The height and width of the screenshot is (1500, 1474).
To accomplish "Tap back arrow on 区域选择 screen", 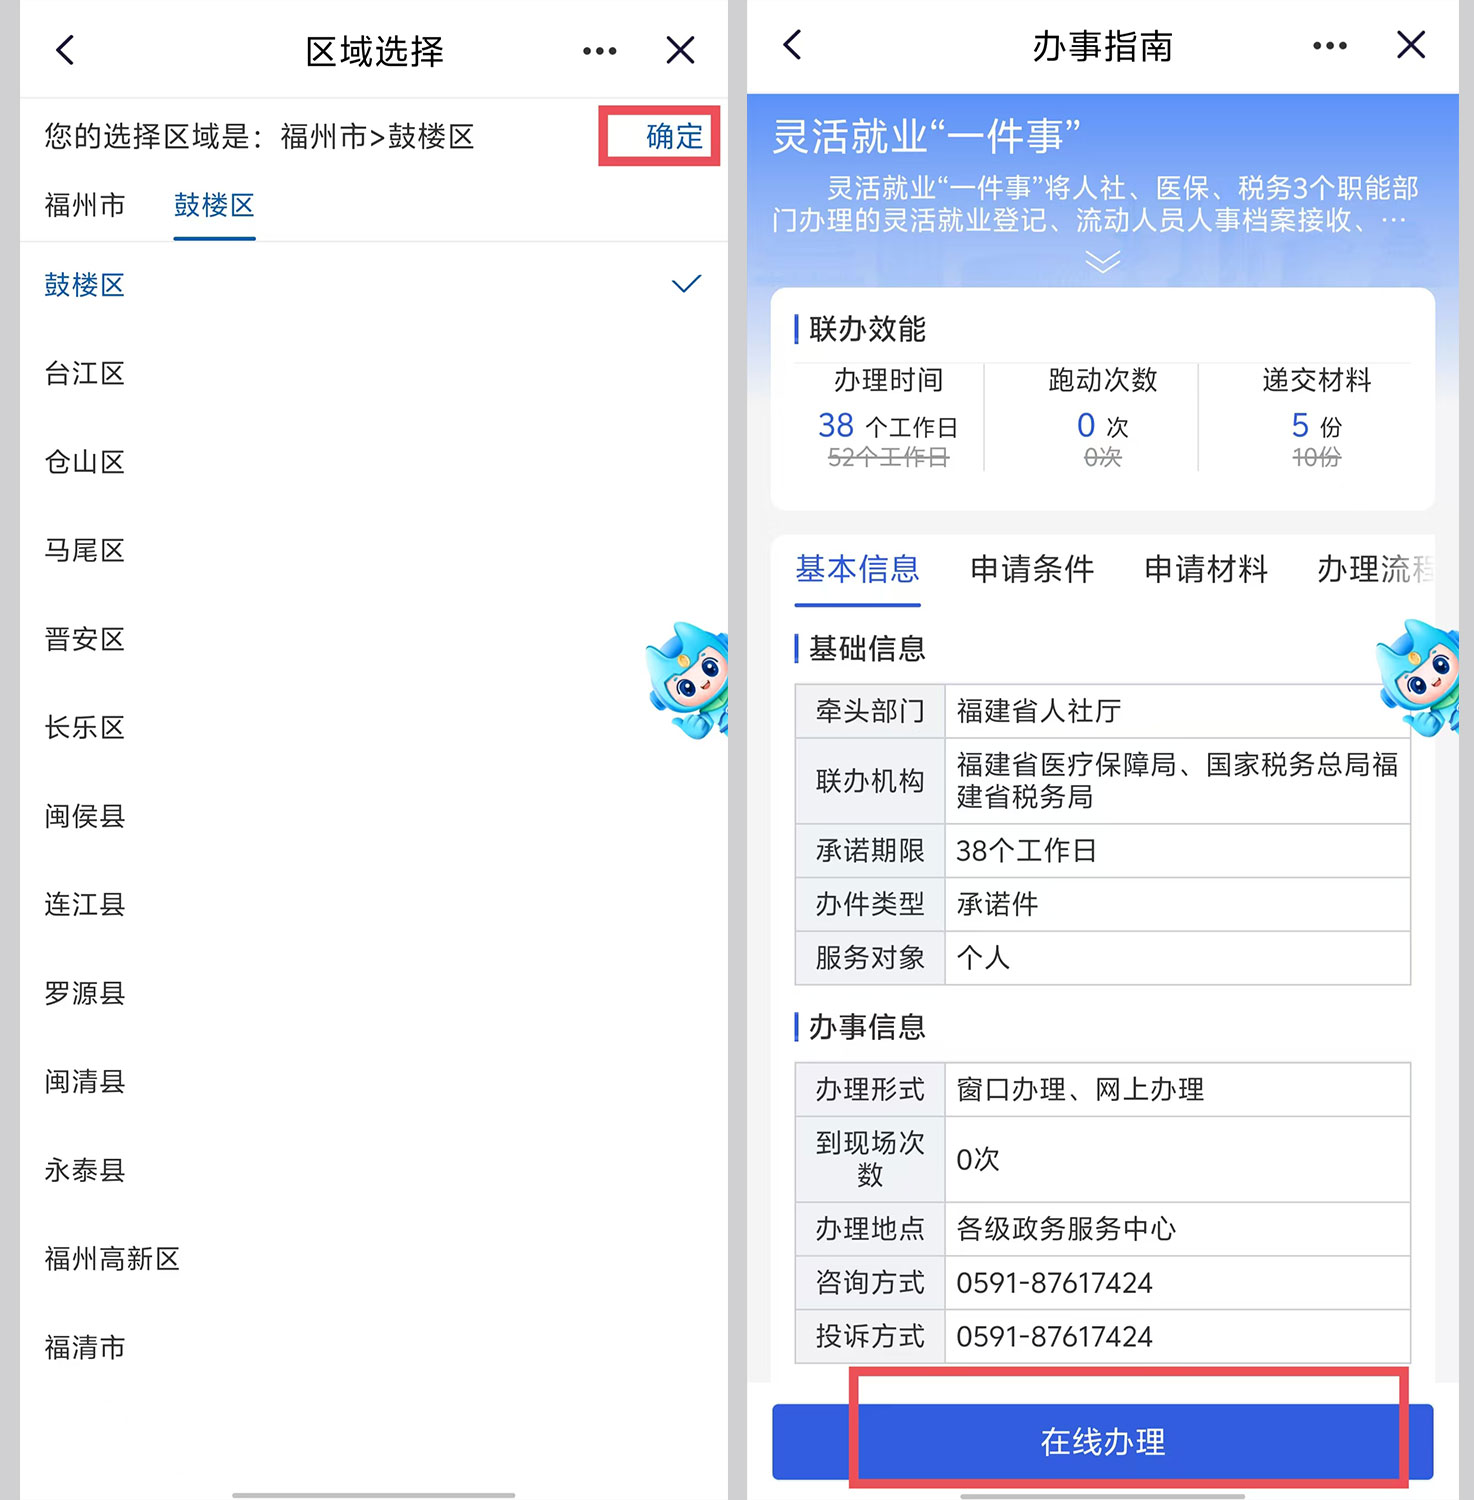I will pos(66,50).
